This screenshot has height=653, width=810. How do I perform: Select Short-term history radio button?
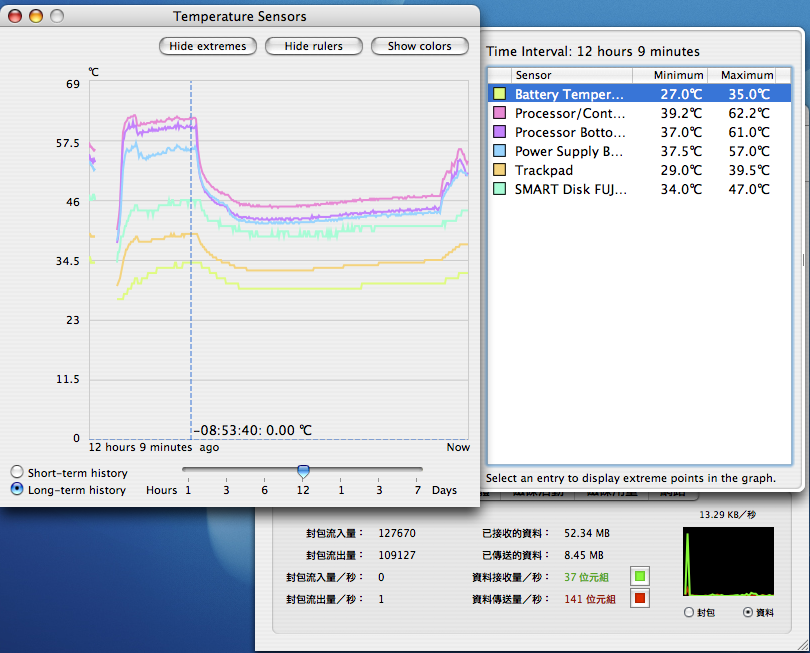[x=17, y=472]
